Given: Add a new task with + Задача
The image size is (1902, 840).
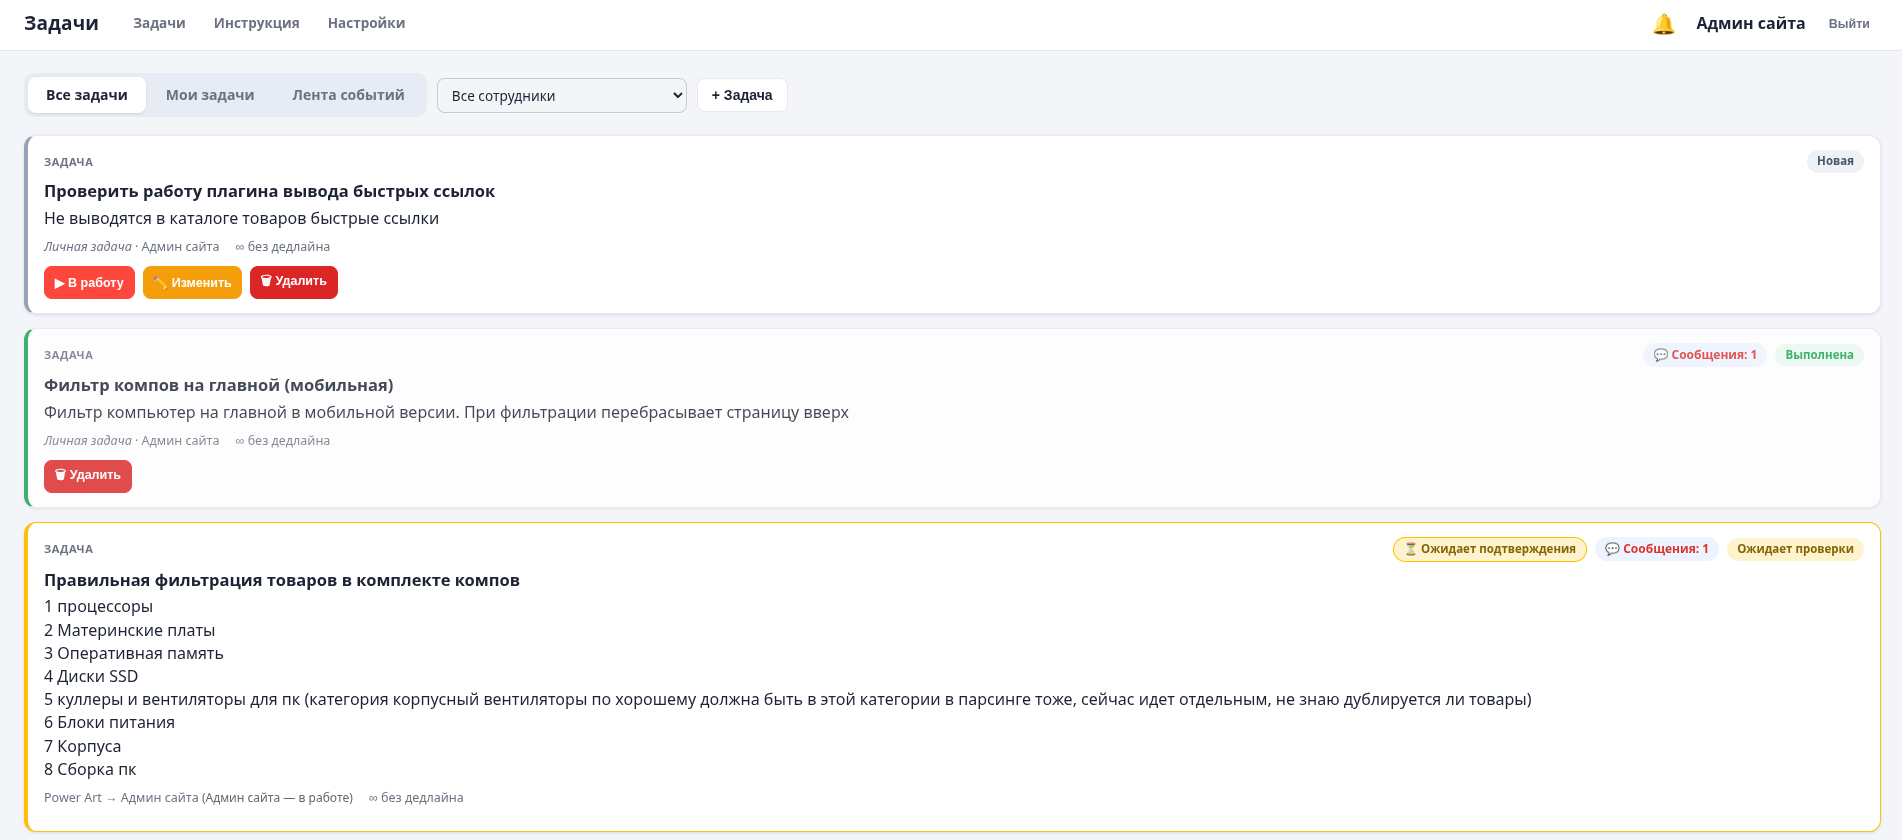Looking at the screenshot, I should tap(742, 95).
